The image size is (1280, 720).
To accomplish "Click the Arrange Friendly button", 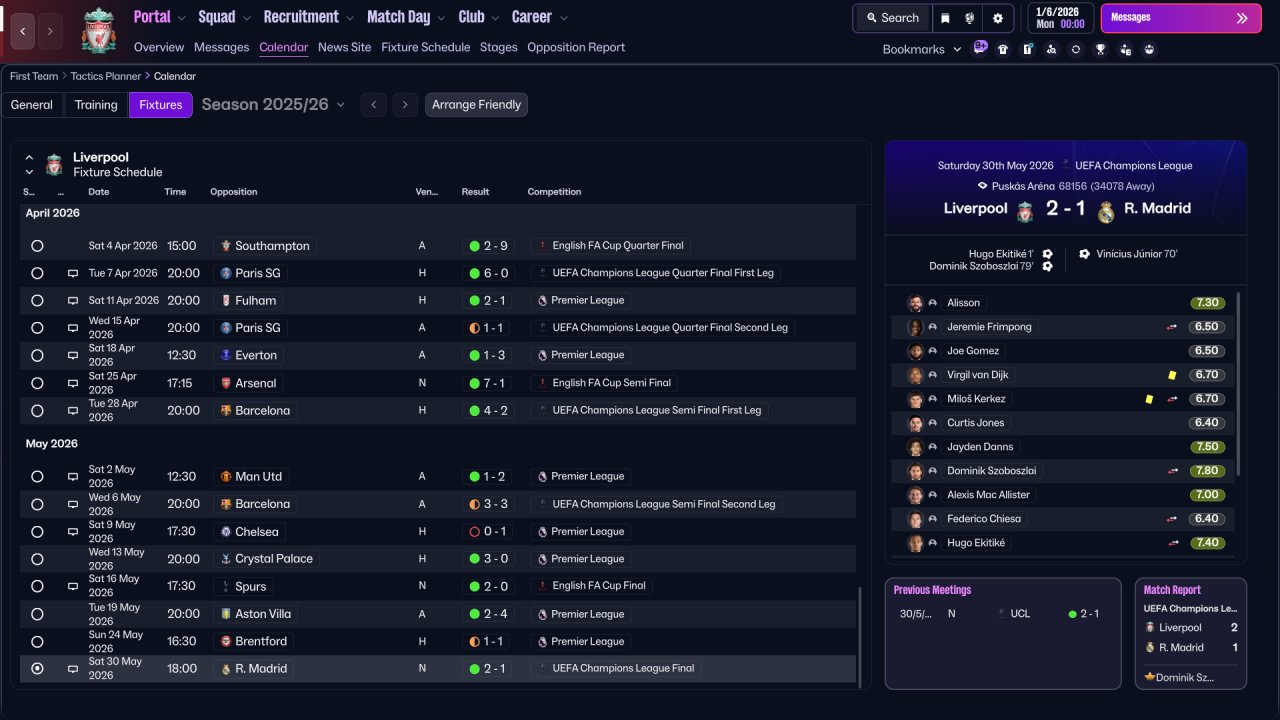I will click(476, 105).
